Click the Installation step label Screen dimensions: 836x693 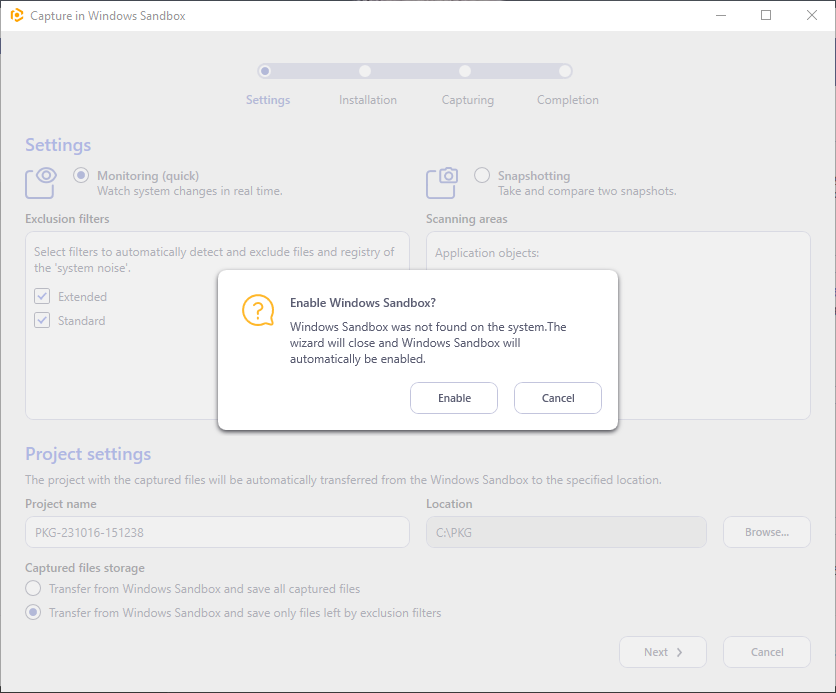click(368, 100)
